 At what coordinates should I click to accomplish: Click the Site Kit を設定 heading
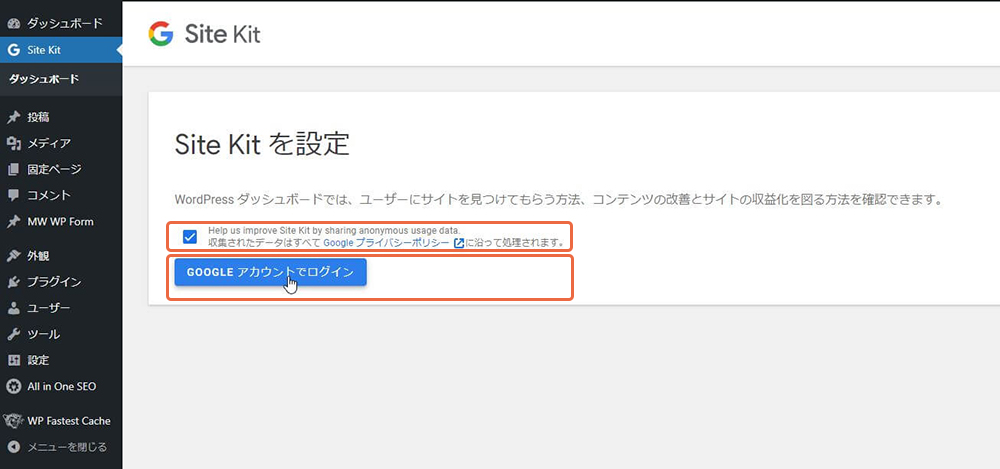(262, 145)
